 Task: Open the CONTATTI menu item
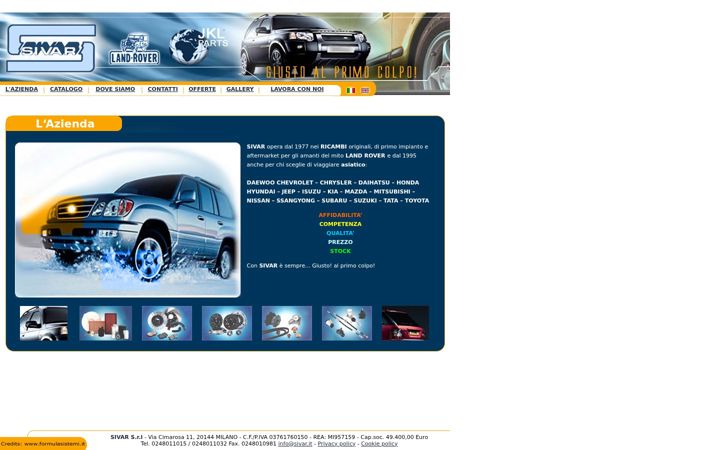pos(163,89)
